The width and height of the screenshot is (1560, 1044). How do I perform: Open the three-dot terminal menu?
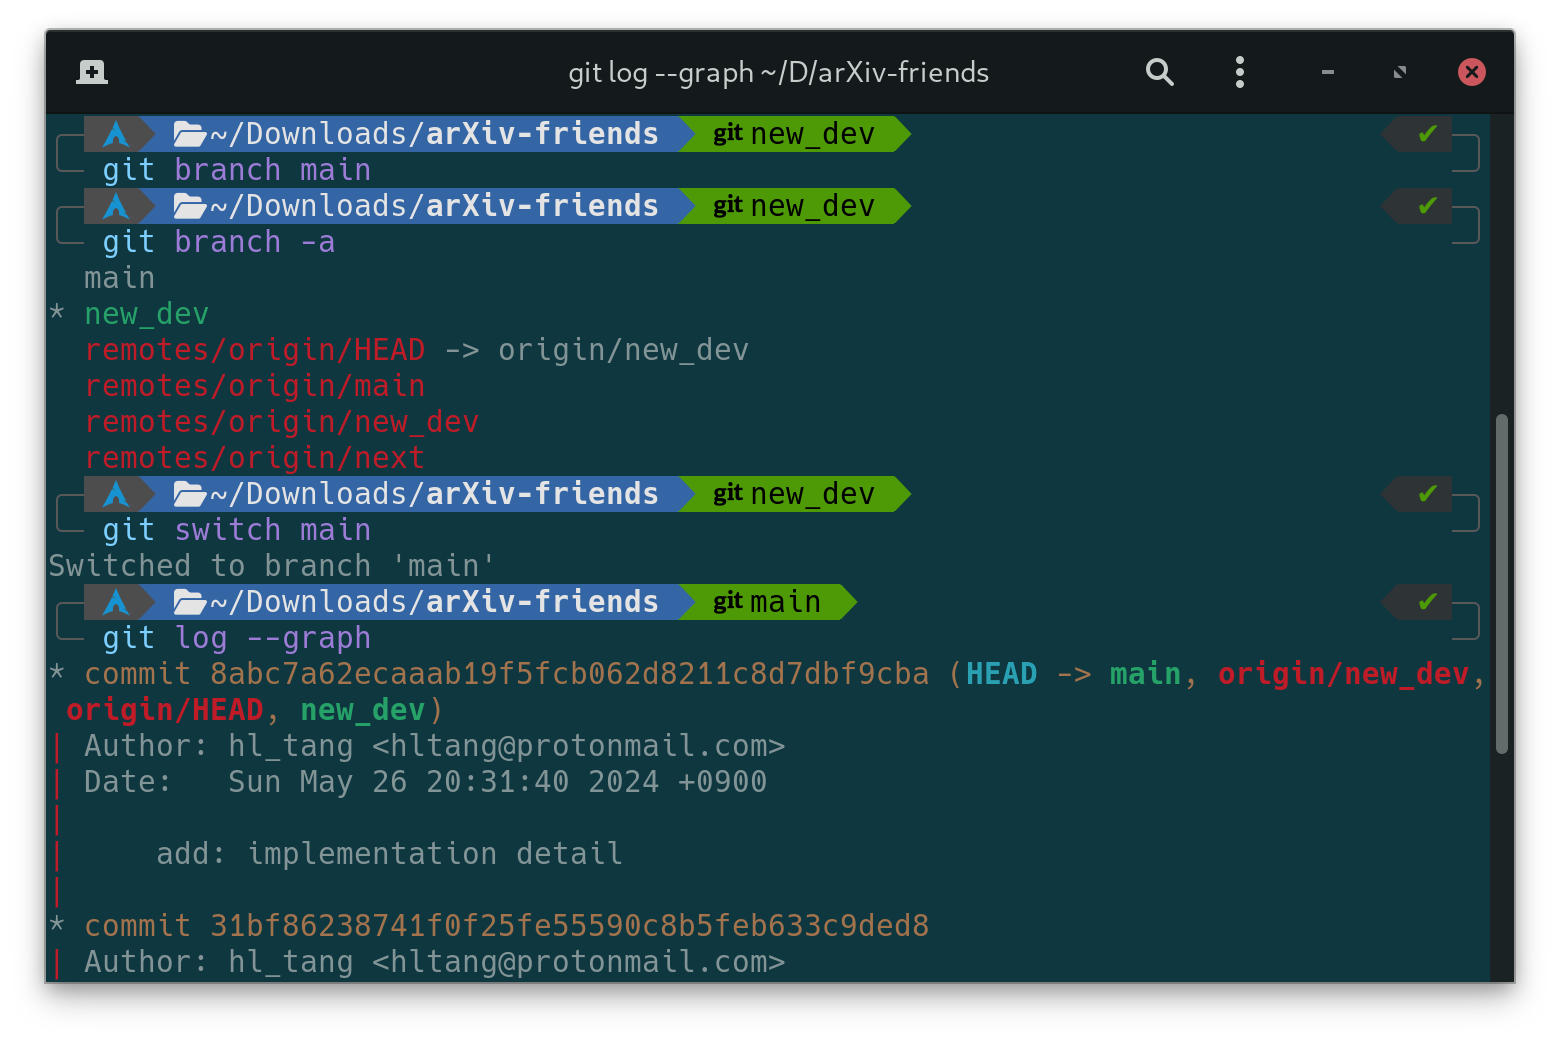point(1240,72)
